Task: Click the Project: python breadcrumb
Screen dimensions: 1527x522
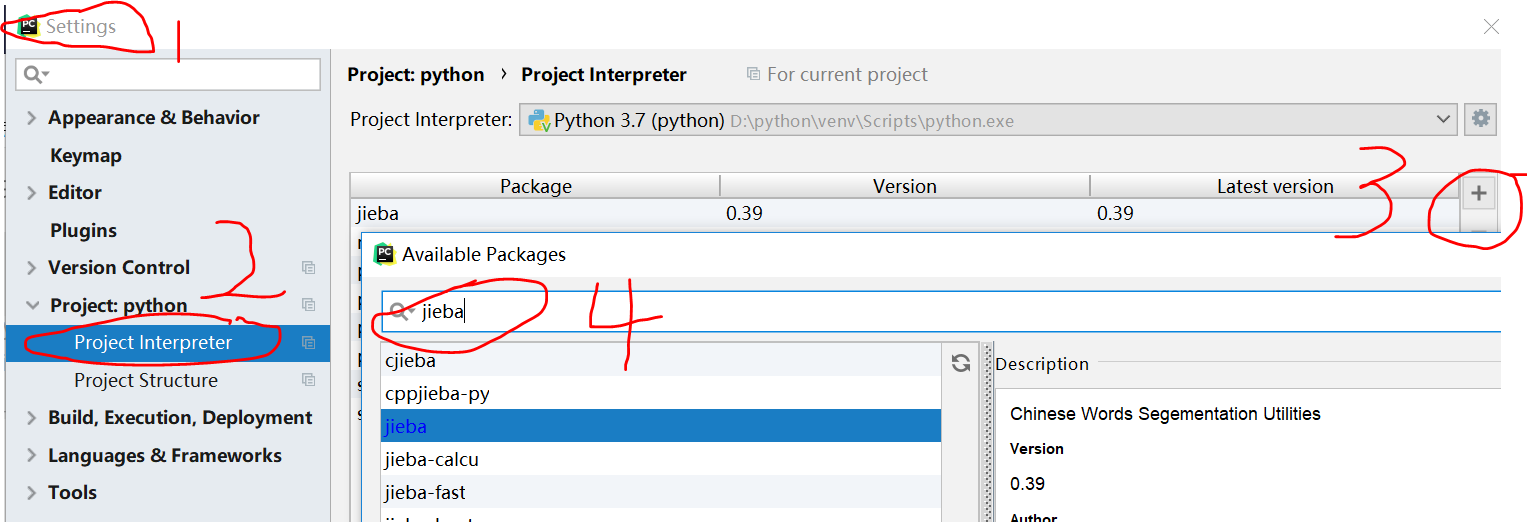Action: pyautogui.click(x=416, y=75)
